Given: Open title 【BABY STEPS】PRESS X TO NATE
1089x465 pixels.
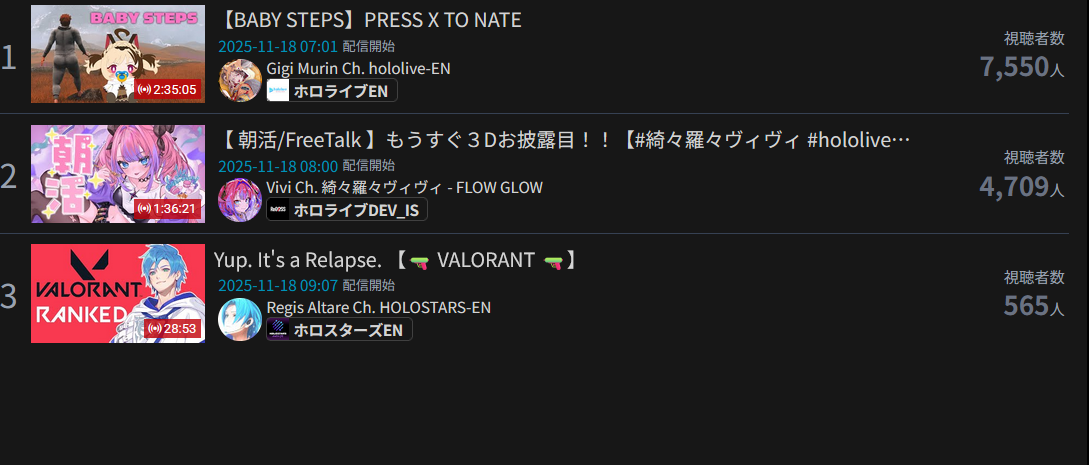Looking at the screenshot, I should click(369, 20).
